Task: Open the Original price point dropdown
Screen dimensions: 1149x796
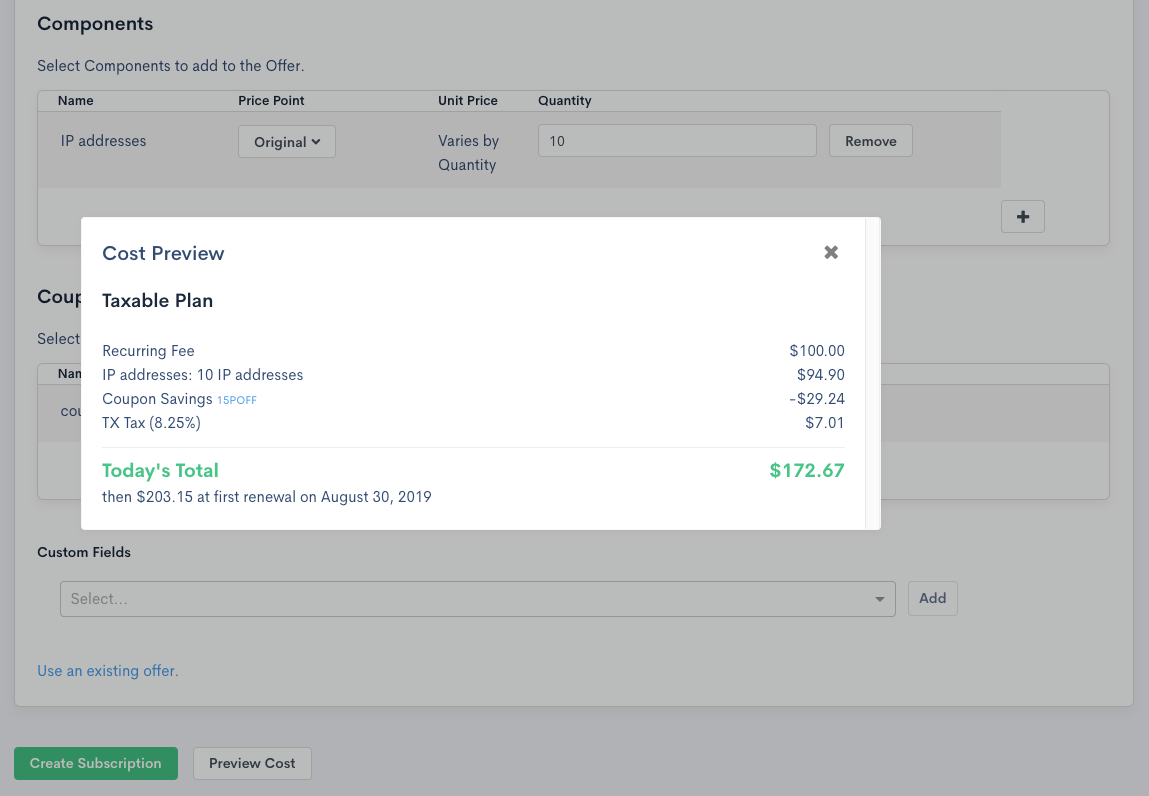Action: [x=287, y=141]
